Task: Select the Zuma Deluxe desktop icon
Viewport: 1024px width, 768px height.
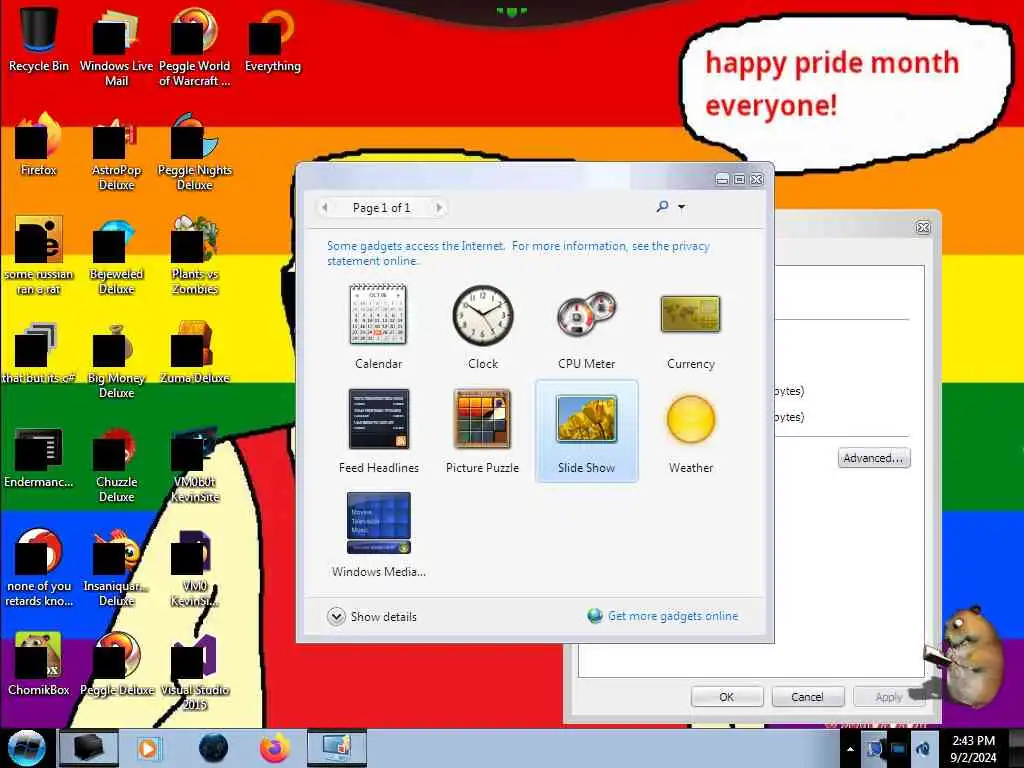Action: [195, 351]
